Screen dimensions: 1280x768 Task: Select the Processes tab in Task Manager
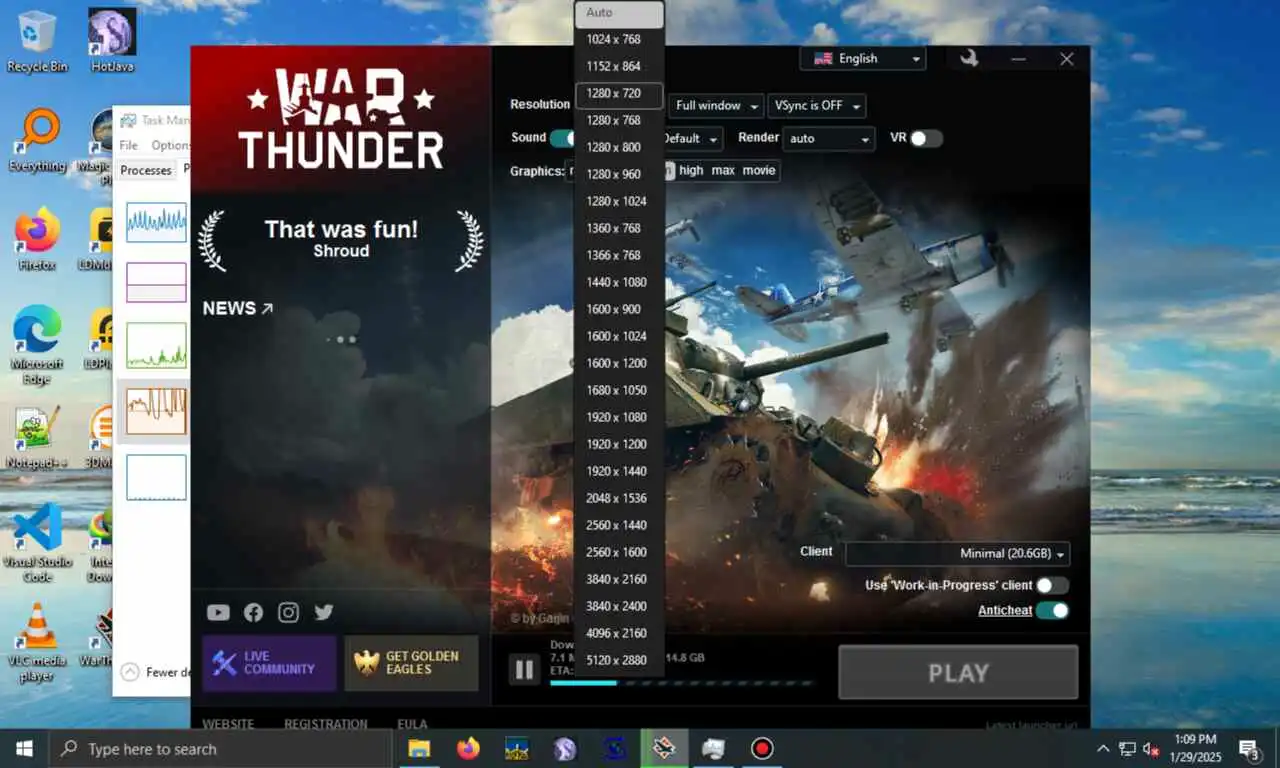pyautogui.click(x=146, y=170)
